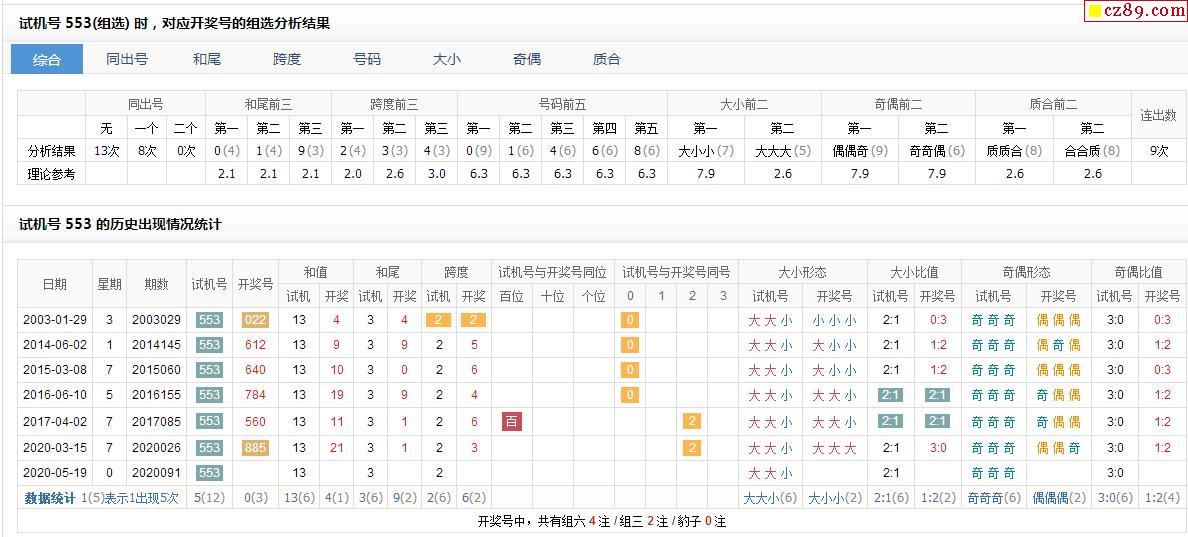
Task: Click the 大大大(5) analysis result
Action: (783, 151)
